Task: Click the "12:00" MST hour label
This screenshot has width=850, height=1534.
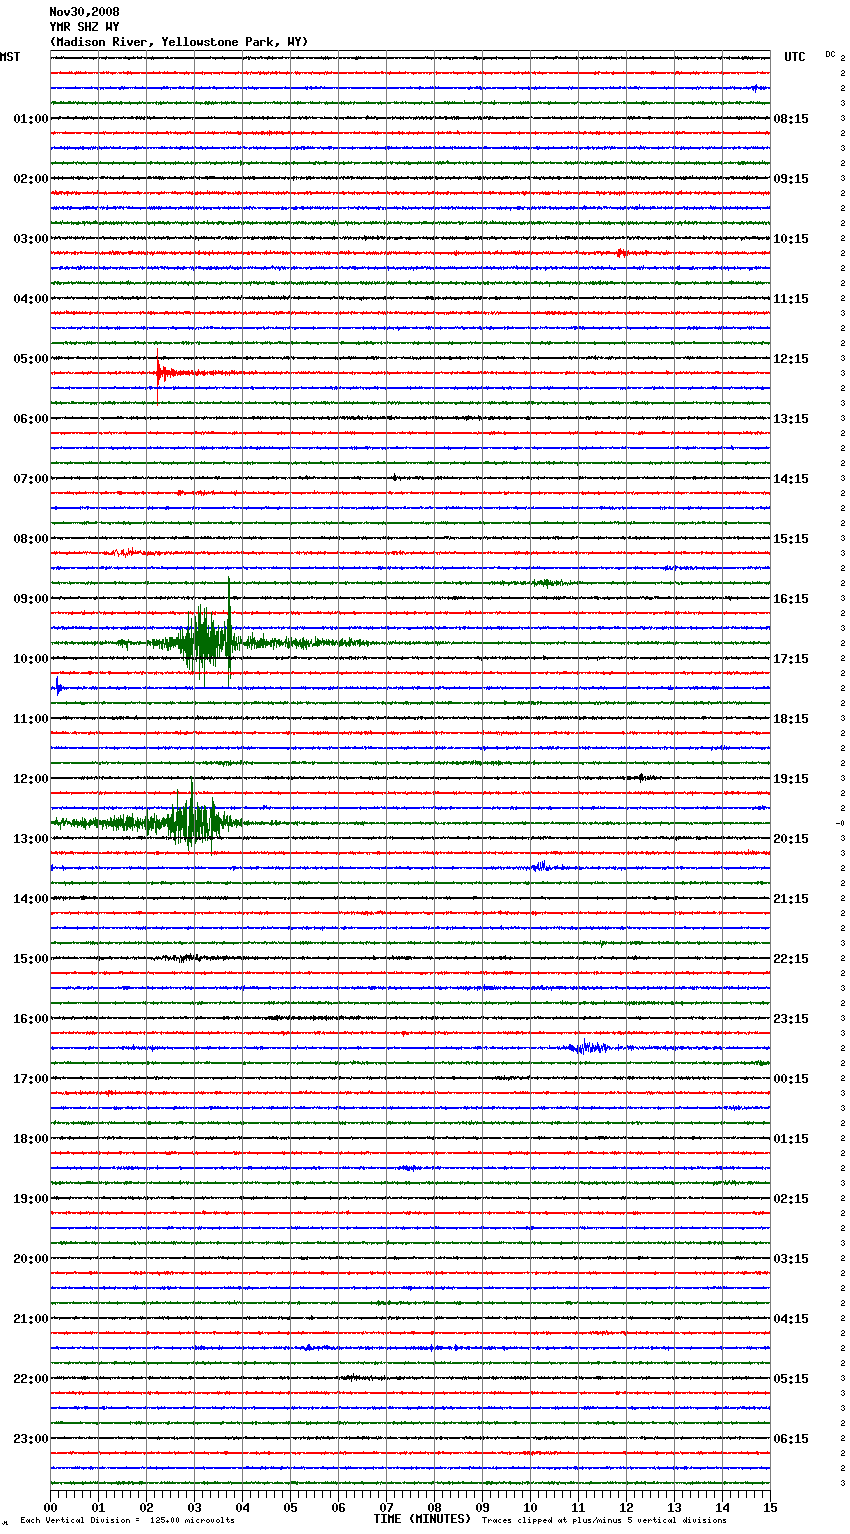Action: point(31,779)
